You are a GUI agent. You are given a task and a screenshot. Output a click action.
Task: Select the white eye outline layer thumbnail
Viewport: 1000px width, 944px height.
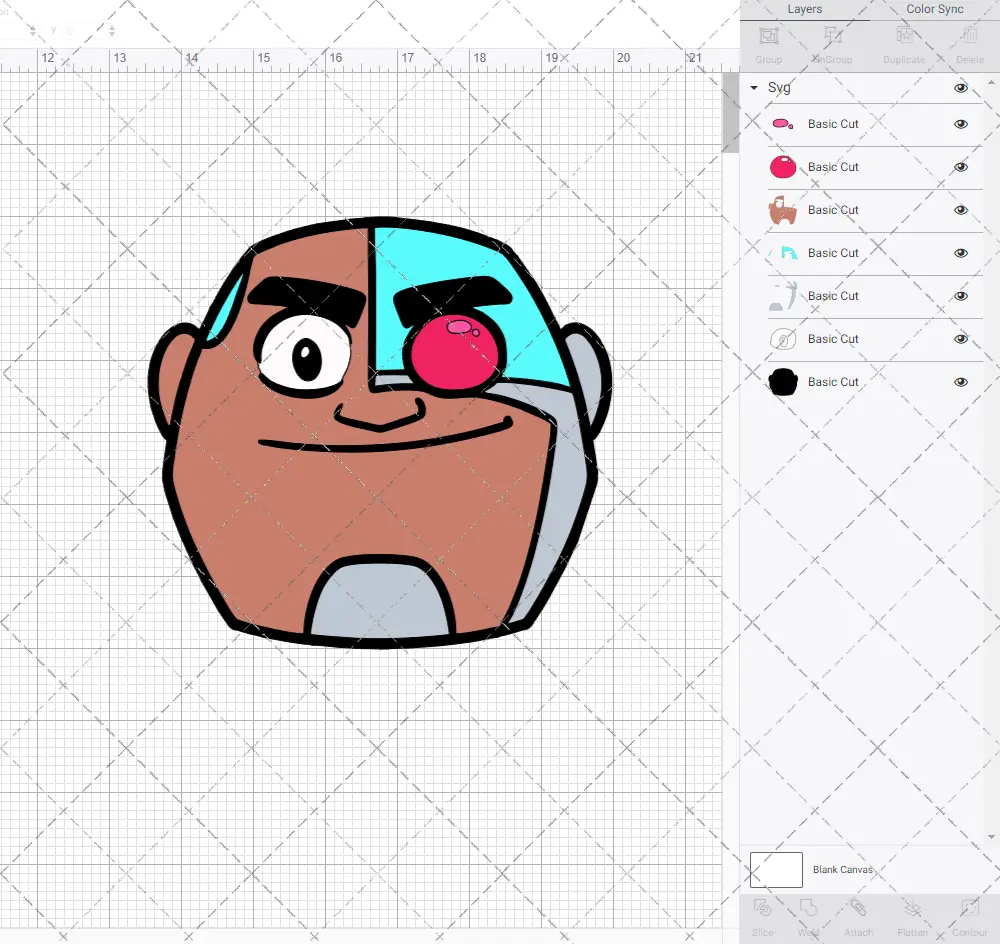click(x=783, y=339)
